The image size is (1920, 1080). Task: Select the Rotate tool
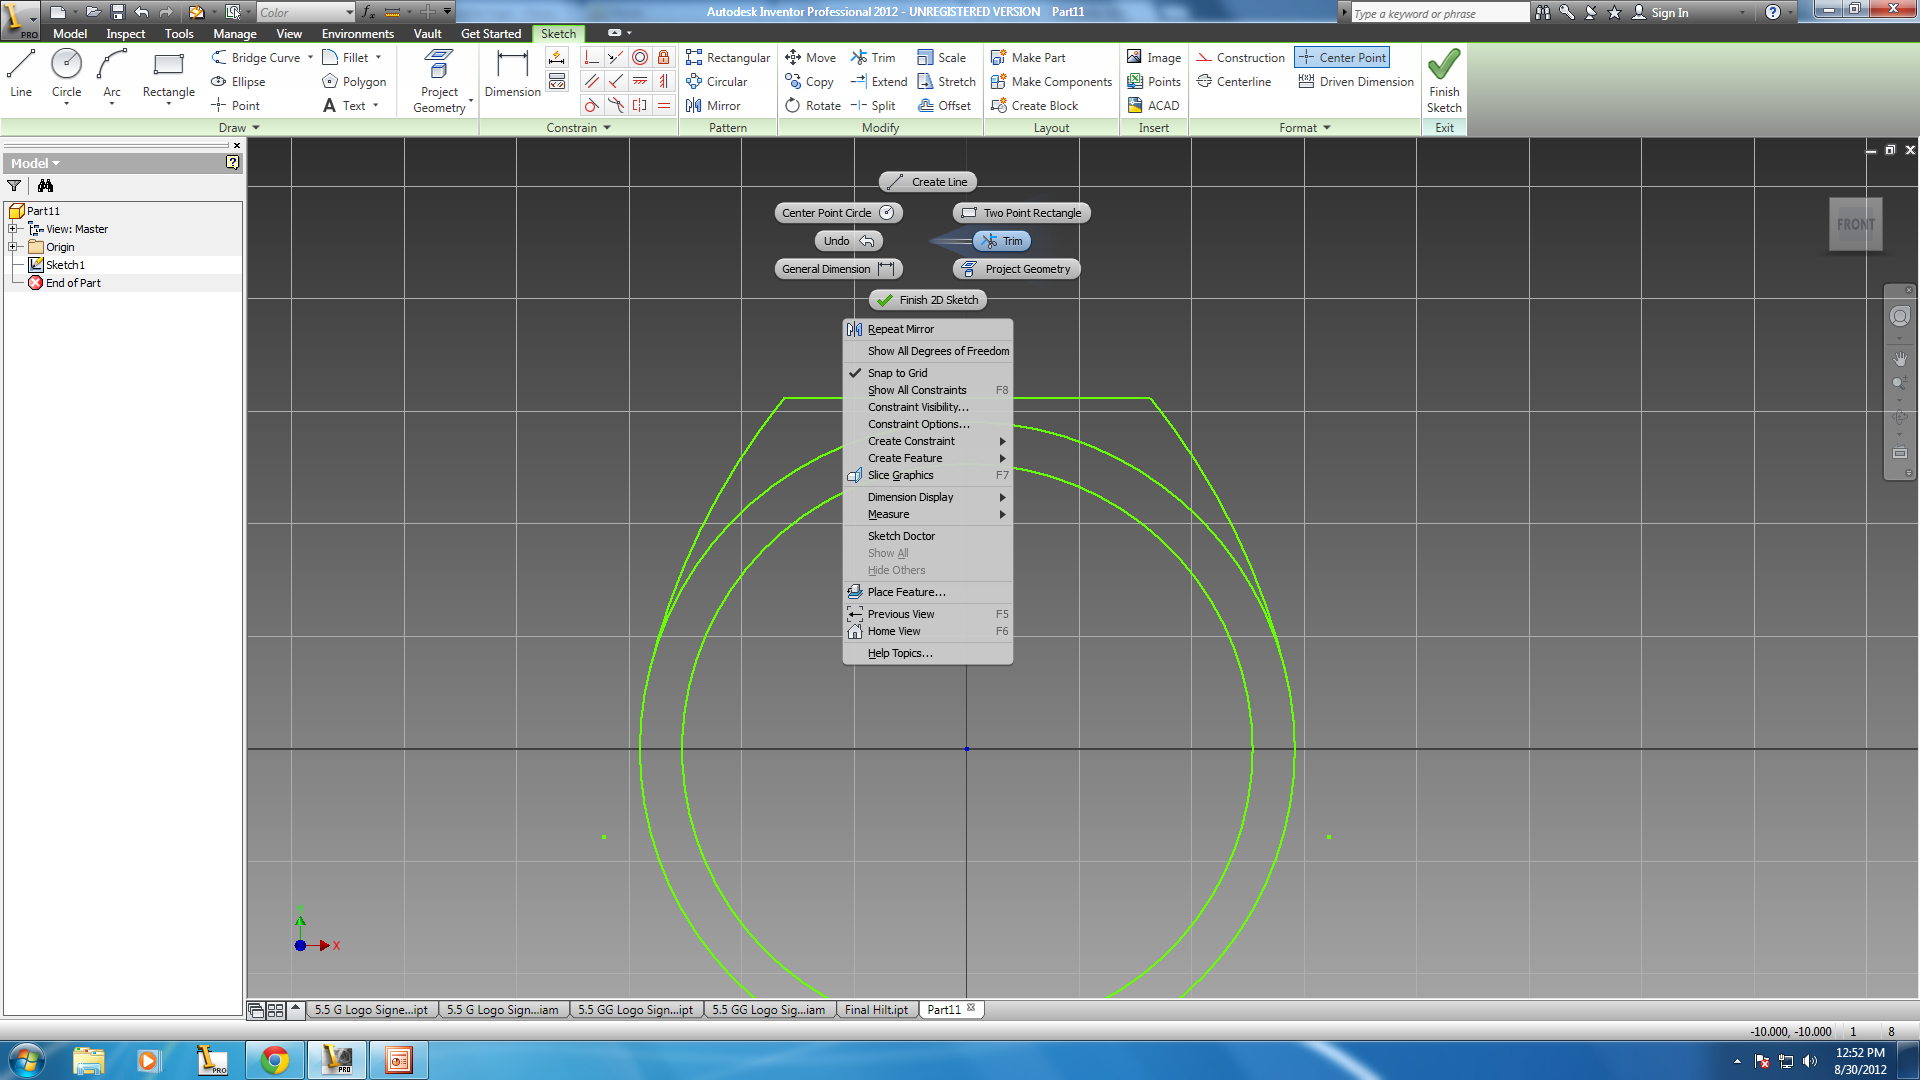[812, 106]
